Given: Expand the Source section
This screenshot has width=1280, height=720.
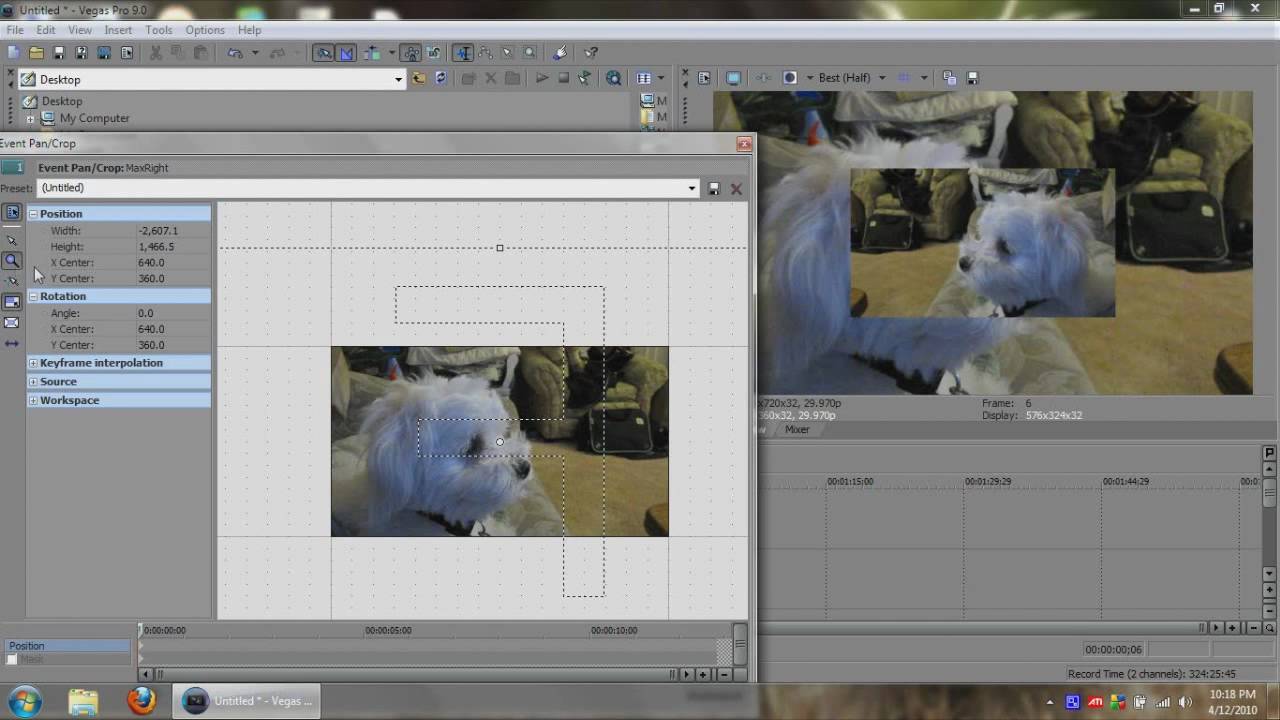Looking at the screenshot, I should tap(33, 382).
